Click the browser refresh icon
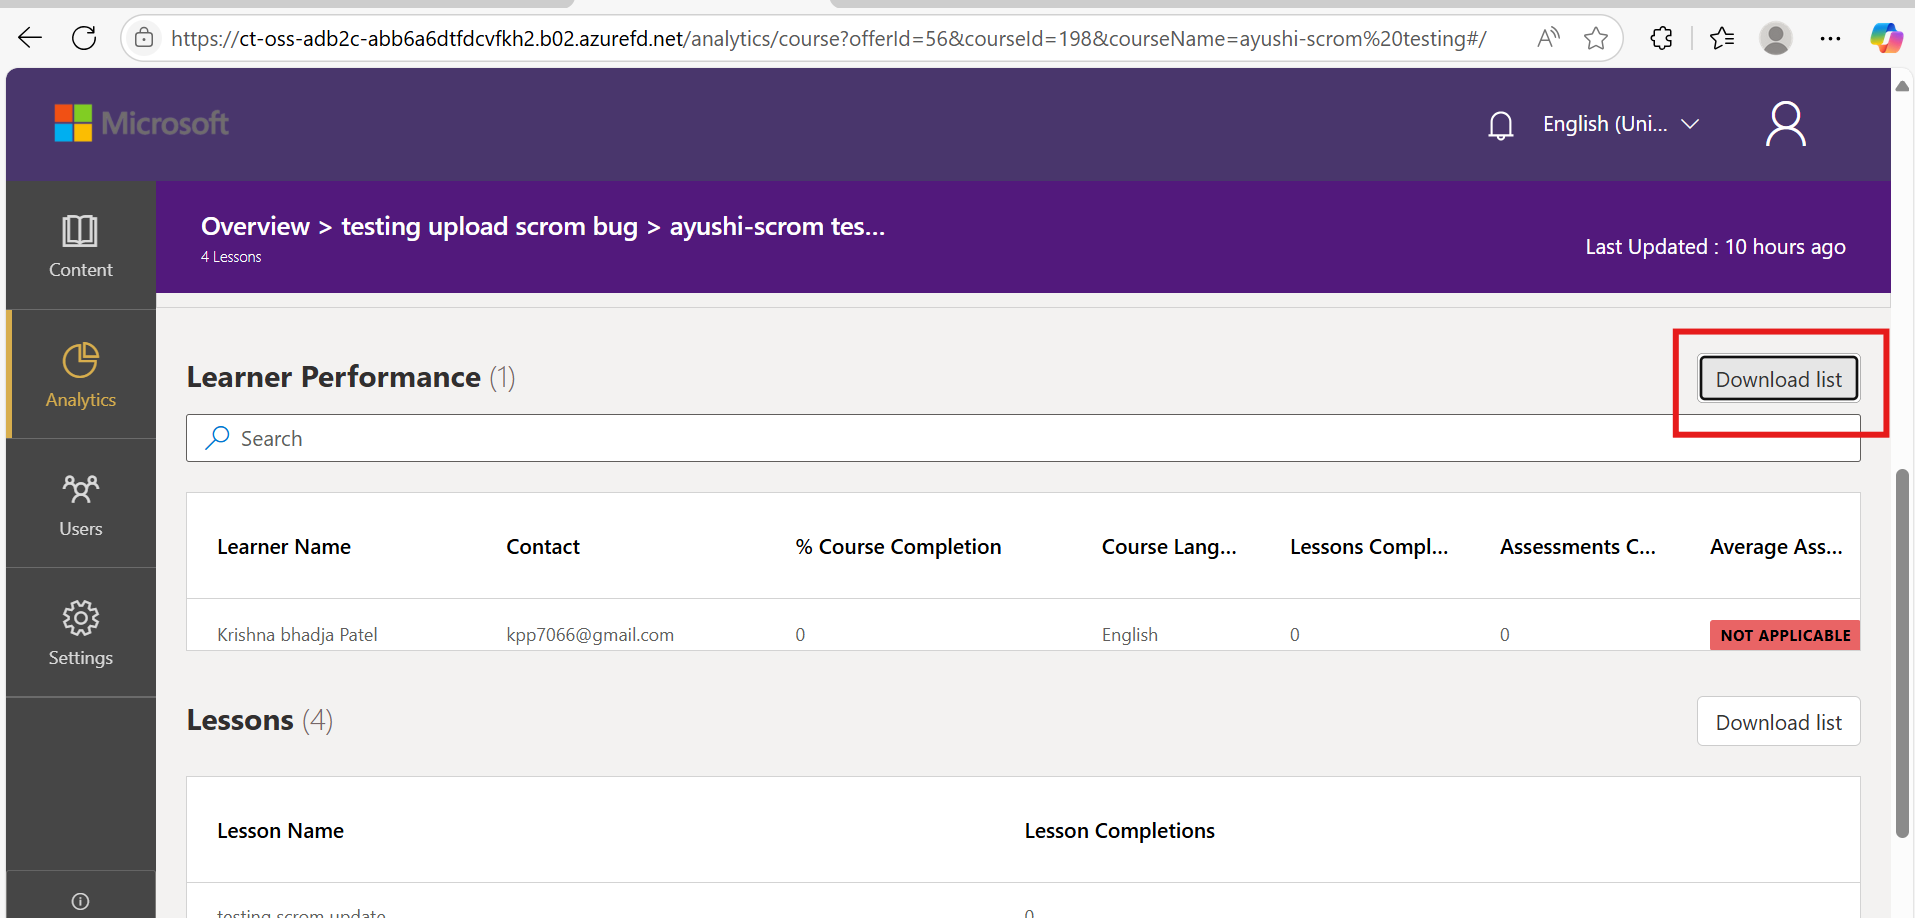The width and height of the screenshot is (1915, 918). (x=85, y=38)
